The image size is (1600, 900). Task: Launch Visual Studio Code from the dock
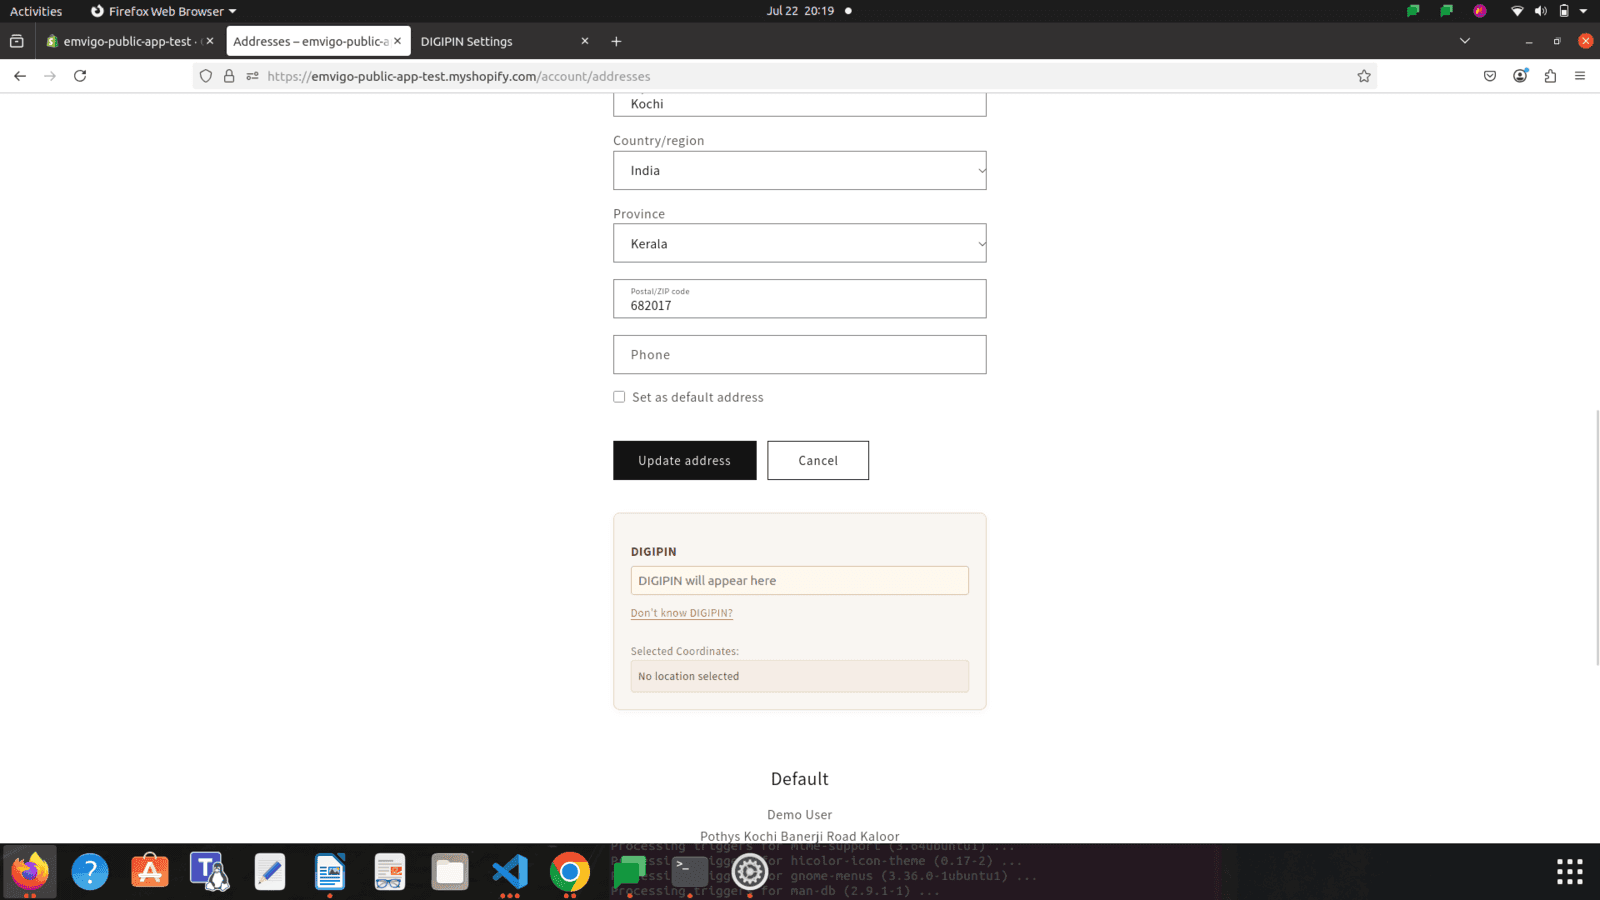pyautogui.click(x=510, y=871)
